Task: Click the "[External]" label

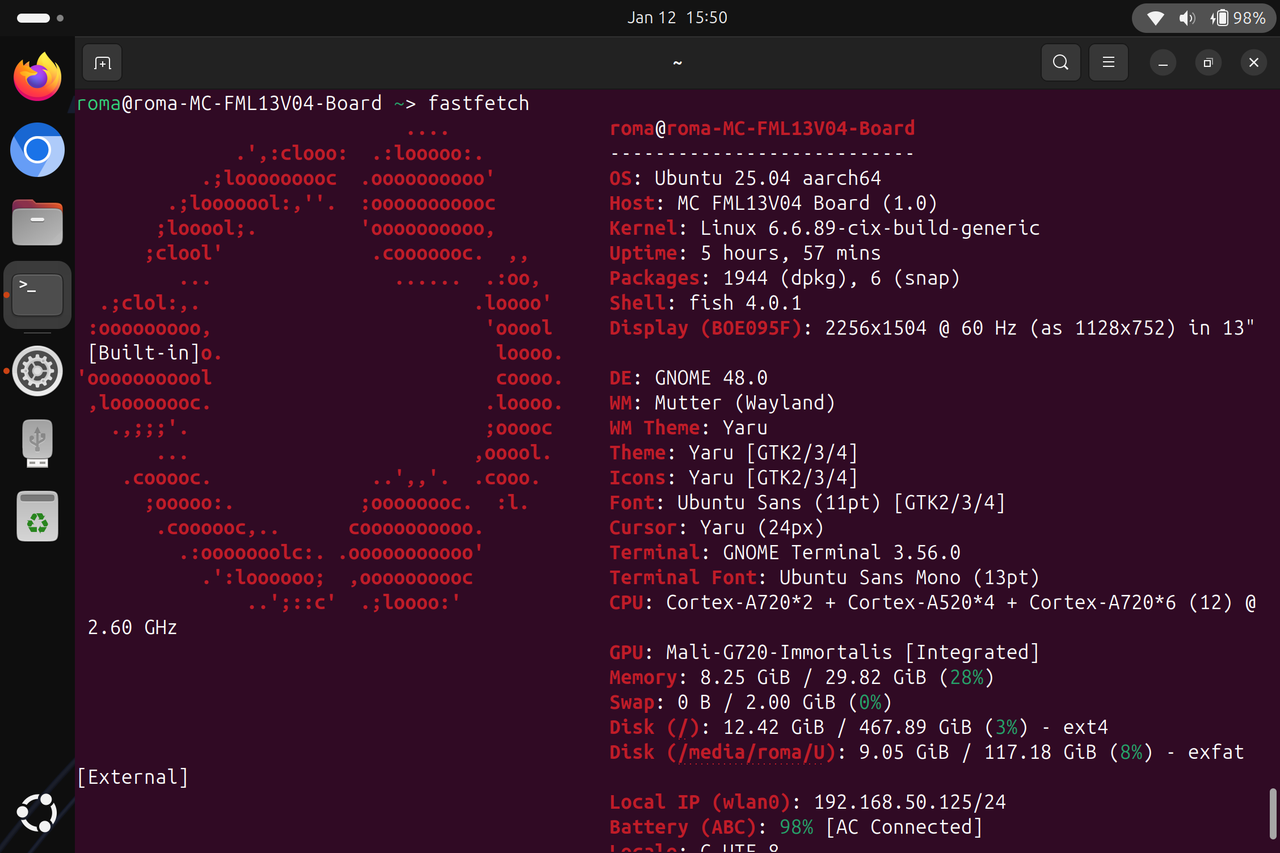Action: (132, 777)
